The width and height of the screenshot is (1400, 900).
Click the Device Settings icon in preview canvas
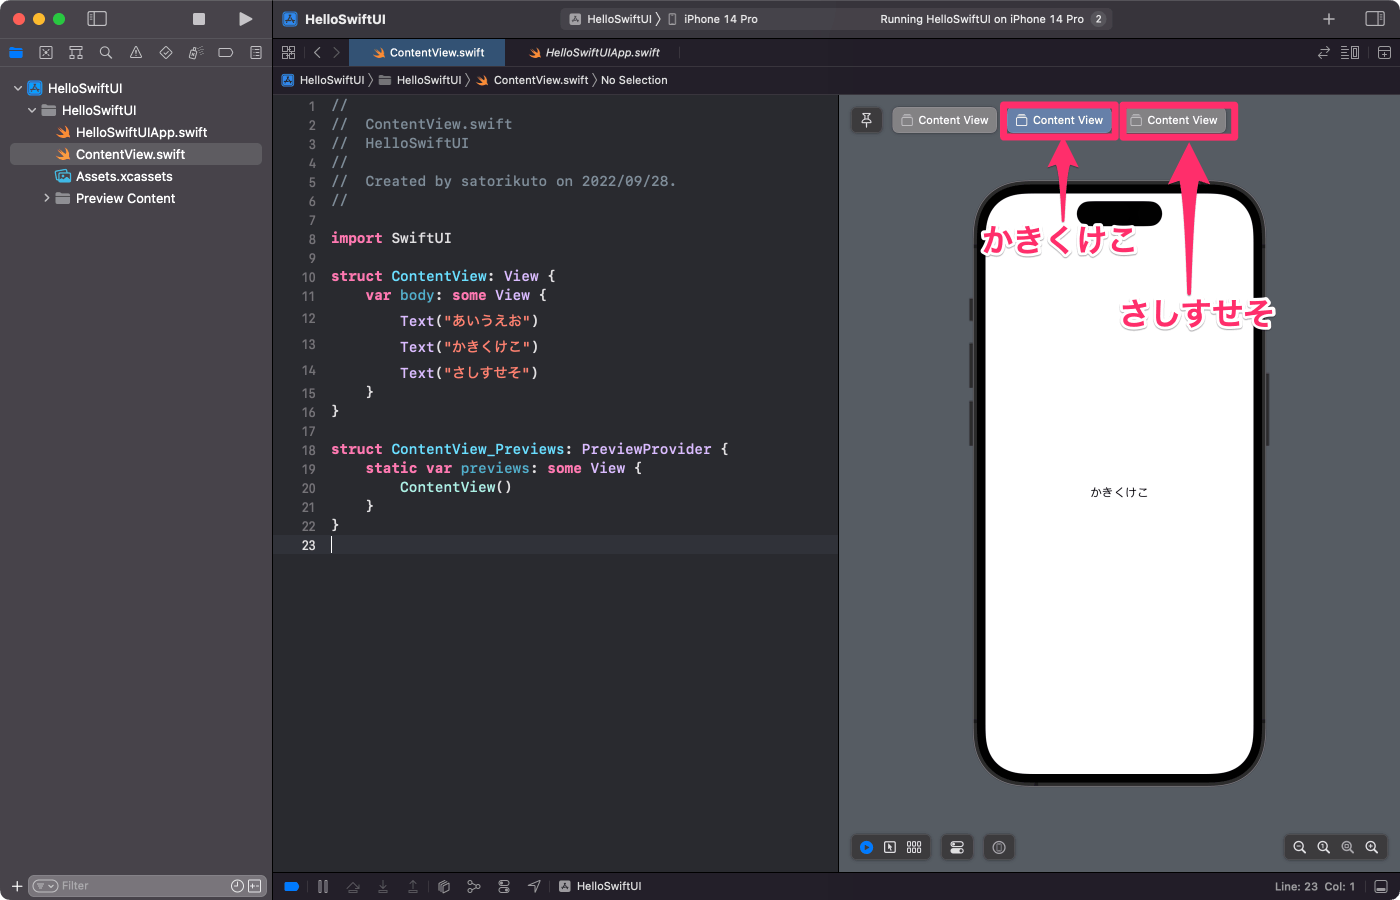(956, 847)
